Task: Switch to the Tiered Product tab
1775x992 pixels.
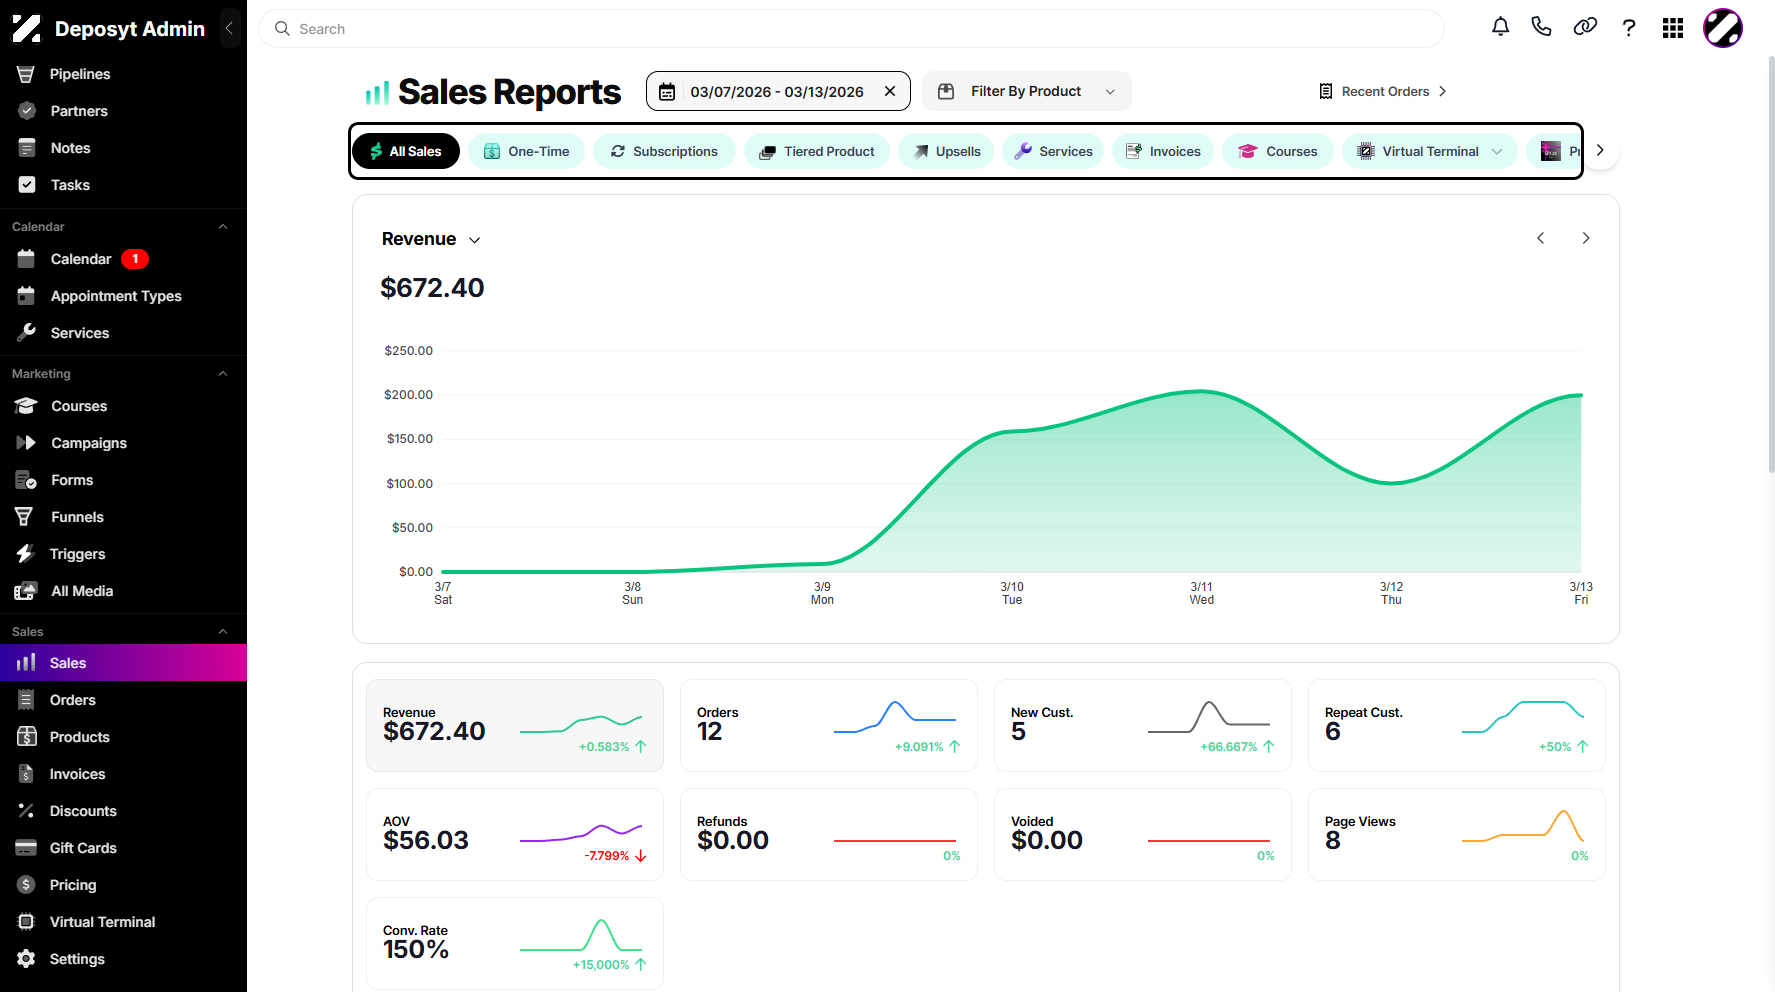Action: coord(817,151)
